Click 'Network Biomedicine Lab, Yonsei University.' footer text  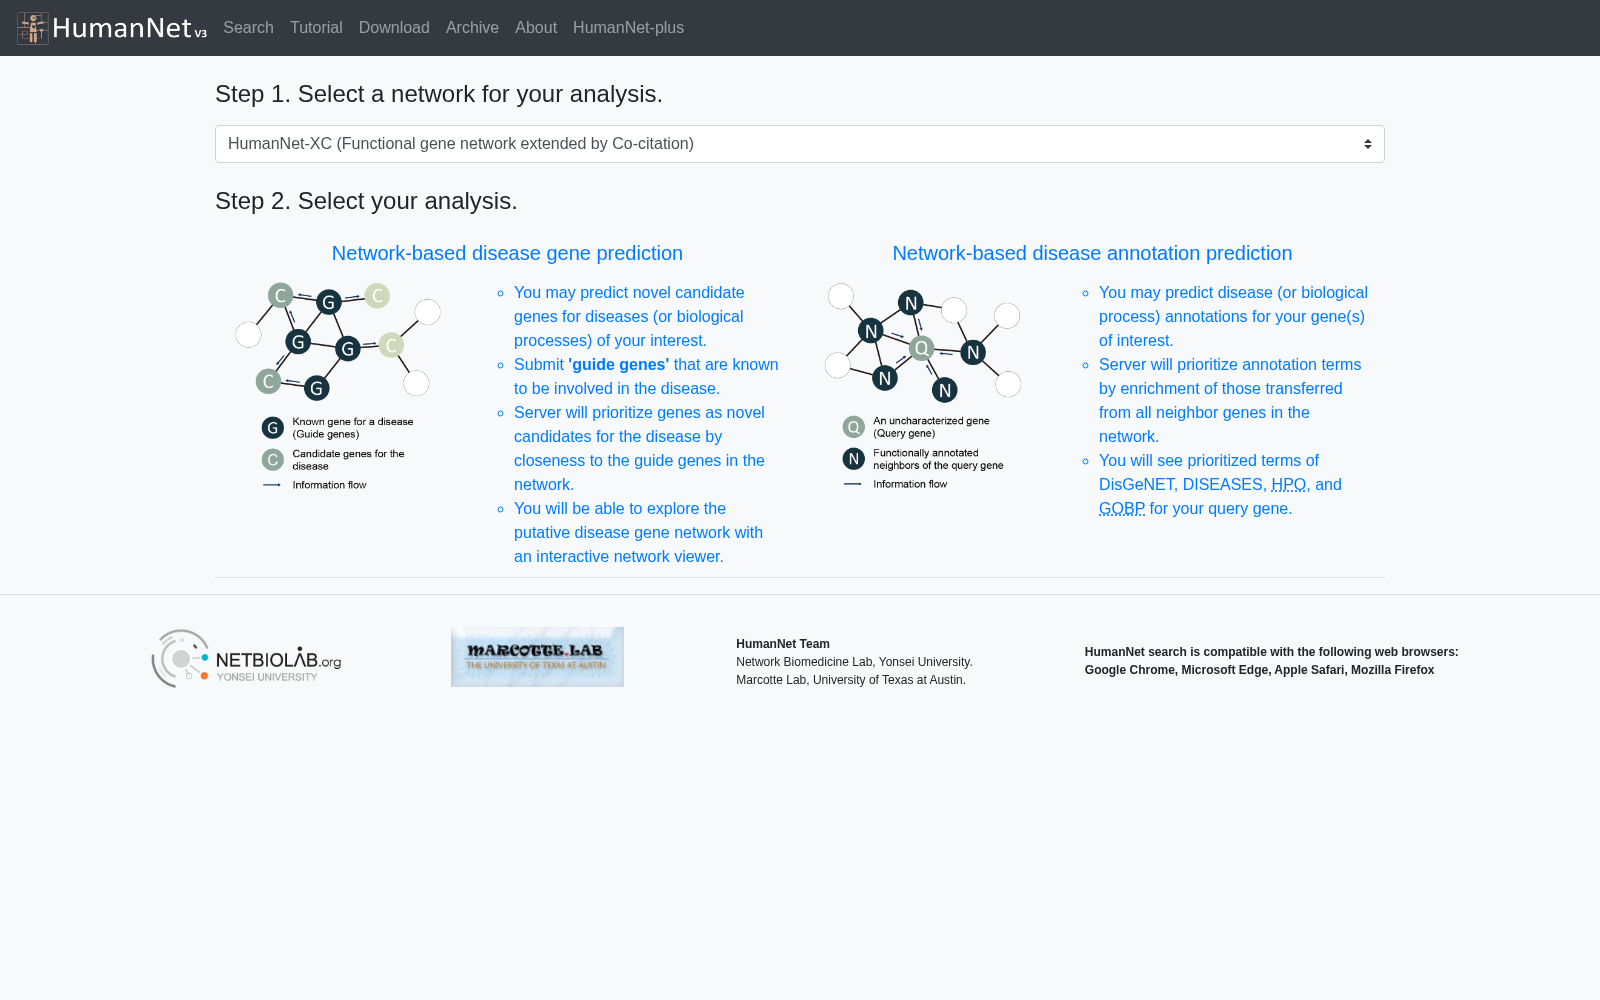(854, 662)
